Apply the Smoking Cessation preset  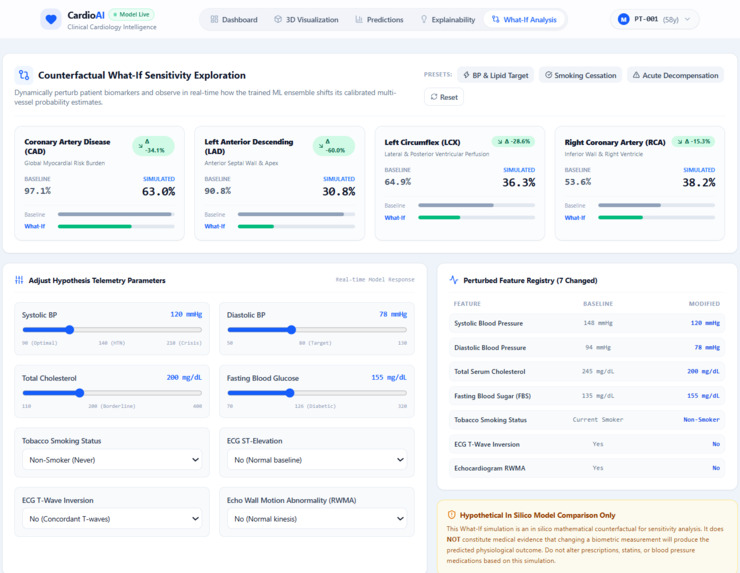click(x=580, y=75)
